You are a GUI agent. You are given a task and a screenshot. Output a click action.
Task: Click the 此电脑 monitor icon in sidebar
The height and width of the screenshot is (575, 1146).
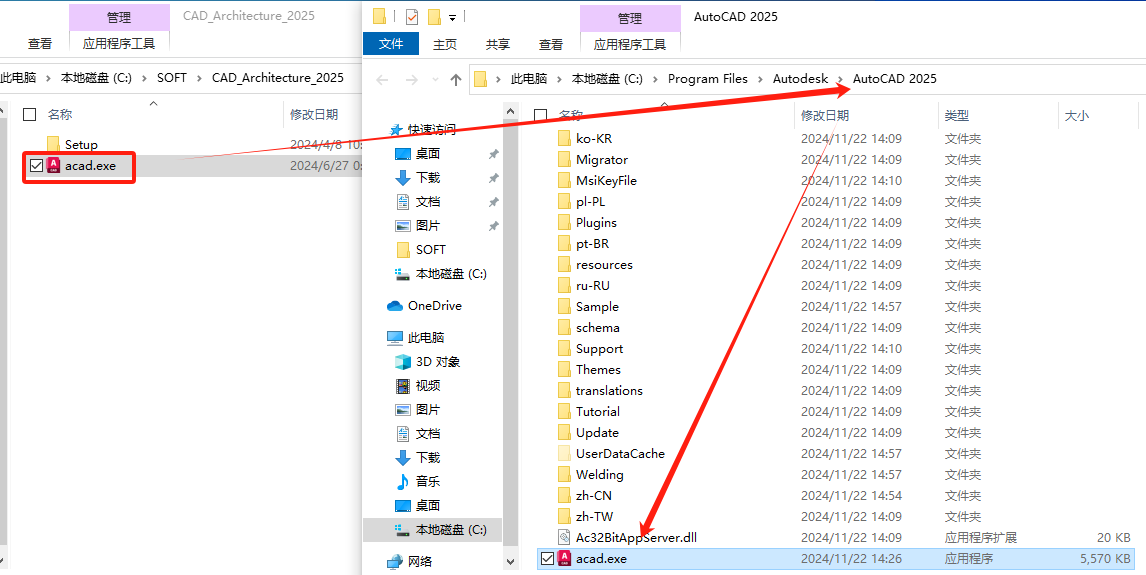point(395,338)
